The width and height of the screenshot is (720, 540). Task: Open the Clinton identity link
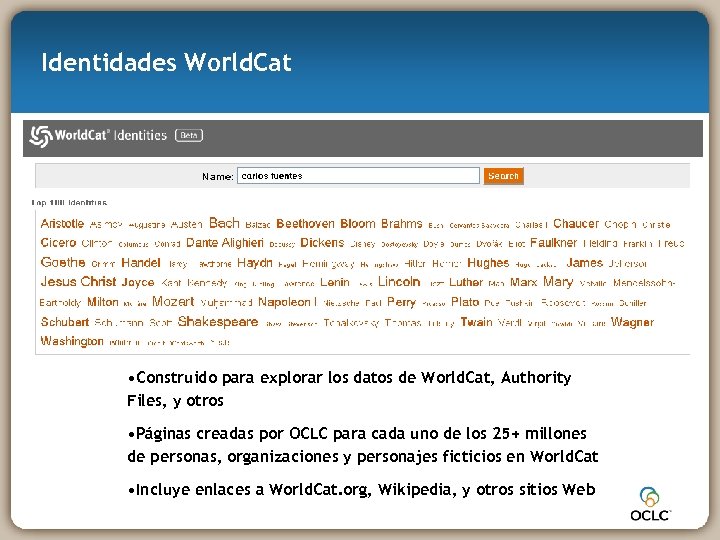(x=97, y=243)
